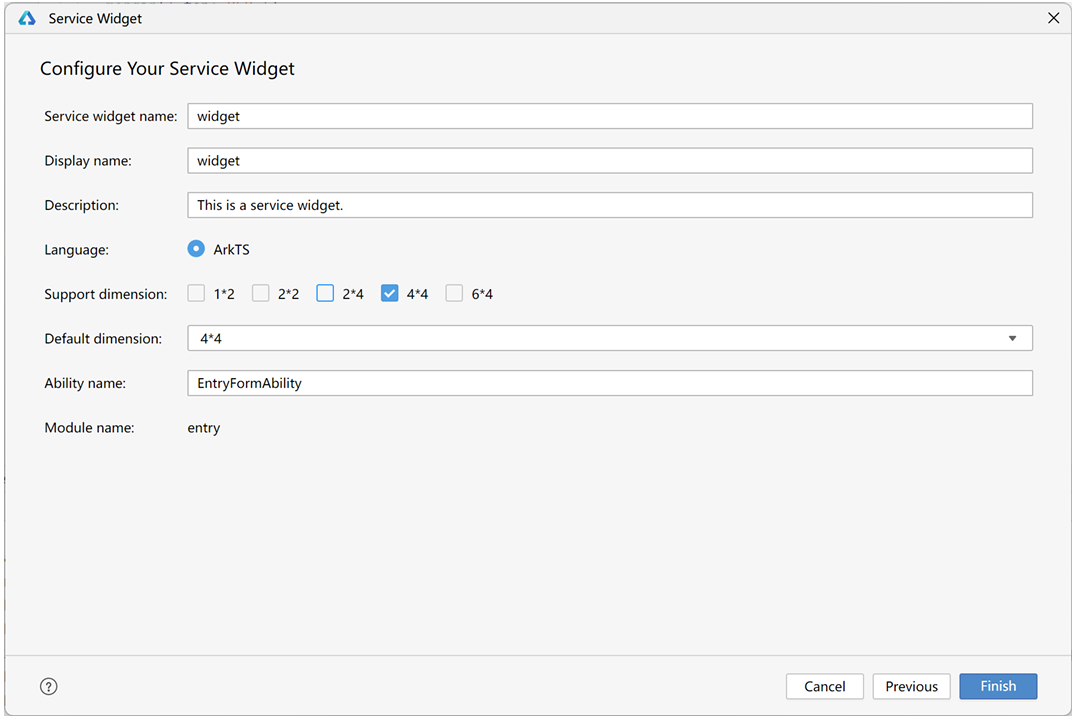The height and width of the screenshot is (724, 1076).
Task: Uncheck the 4*4 support dimension checkbox
Action: (x=390, y=294)
